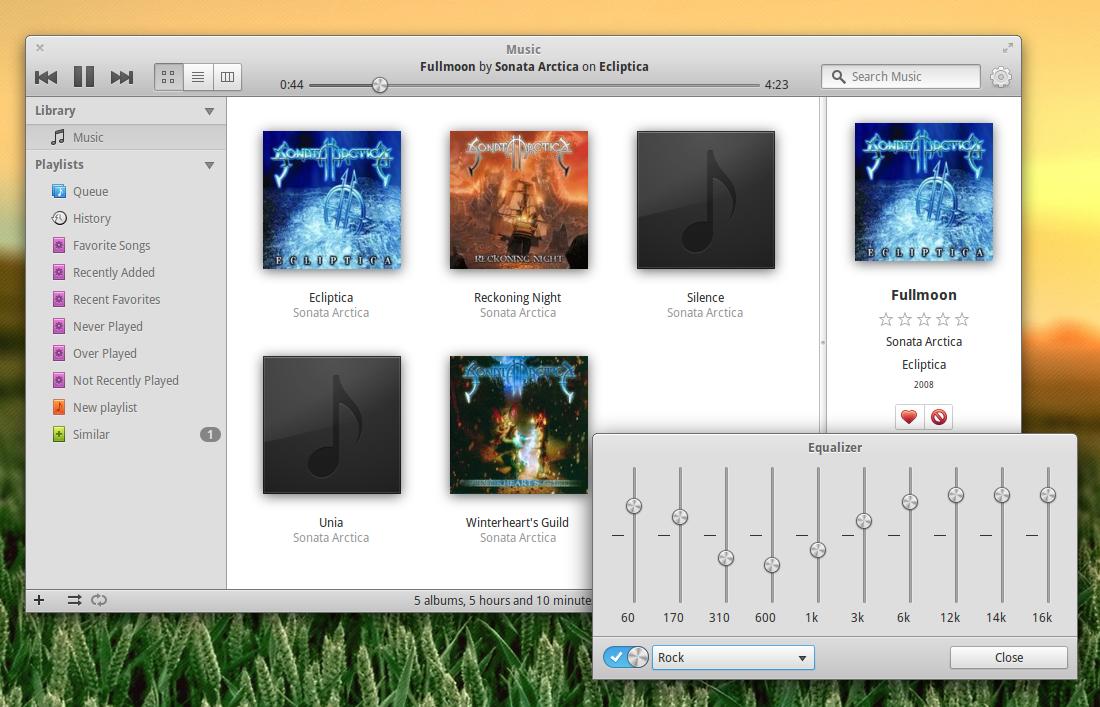The image size is (1100, 707).
Task: Ban the current song
Action: click(x=939, y=417)
